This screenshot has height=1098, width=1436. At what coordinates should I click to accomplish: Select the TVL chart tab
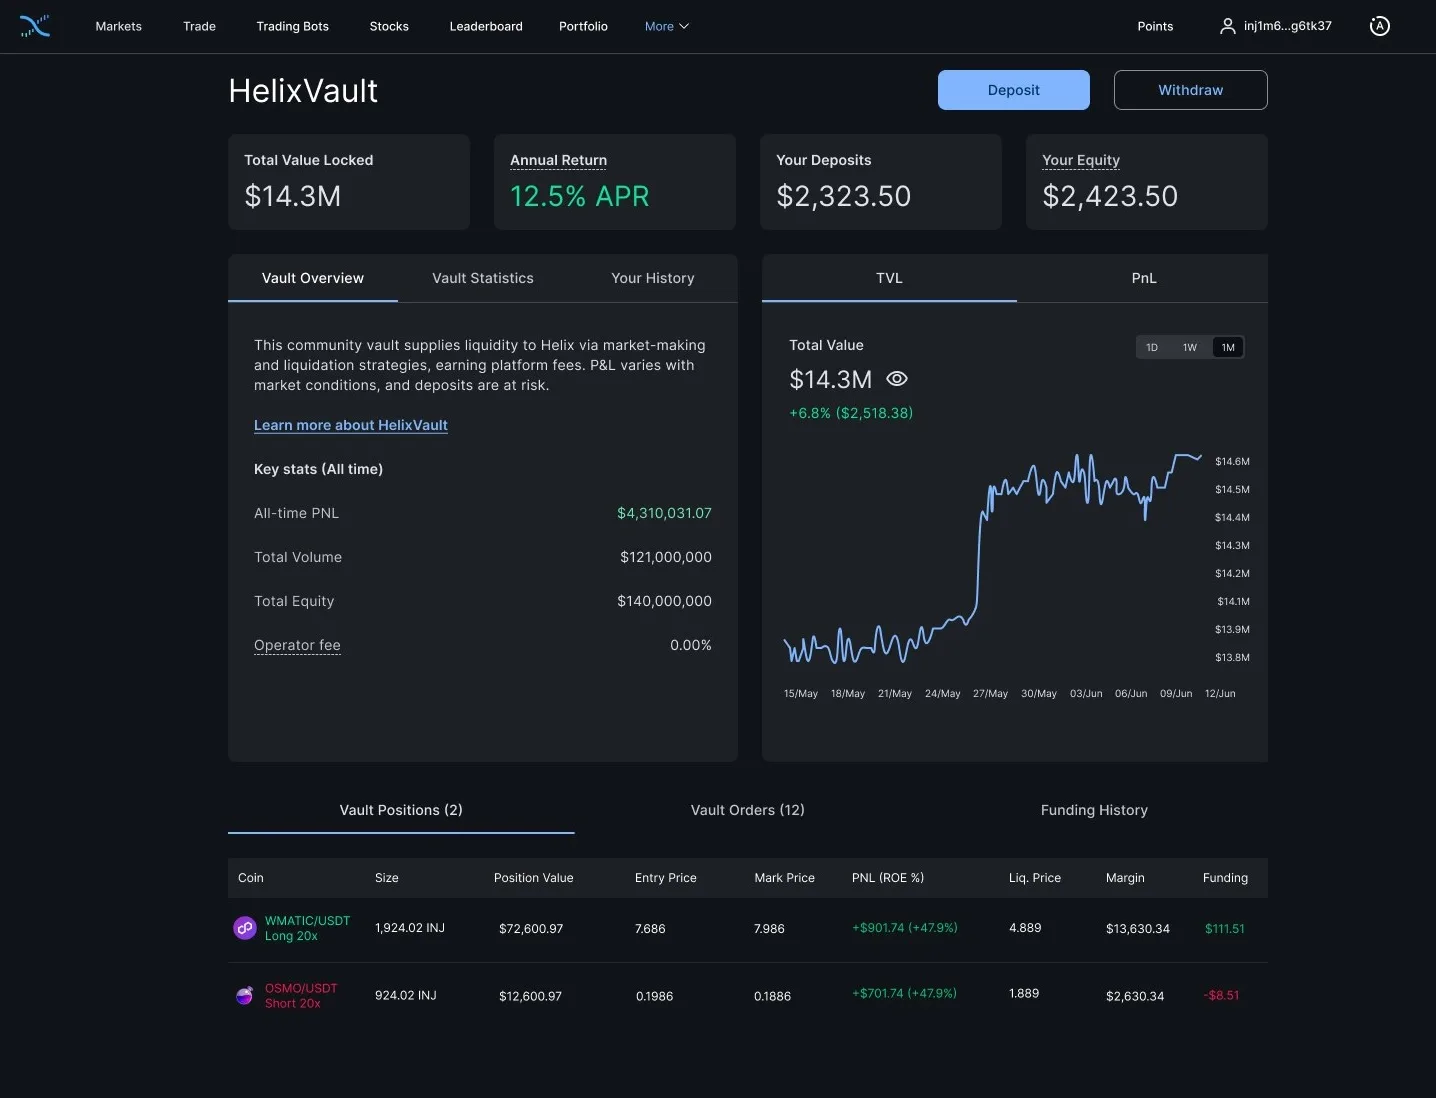(x=889, y=278)
